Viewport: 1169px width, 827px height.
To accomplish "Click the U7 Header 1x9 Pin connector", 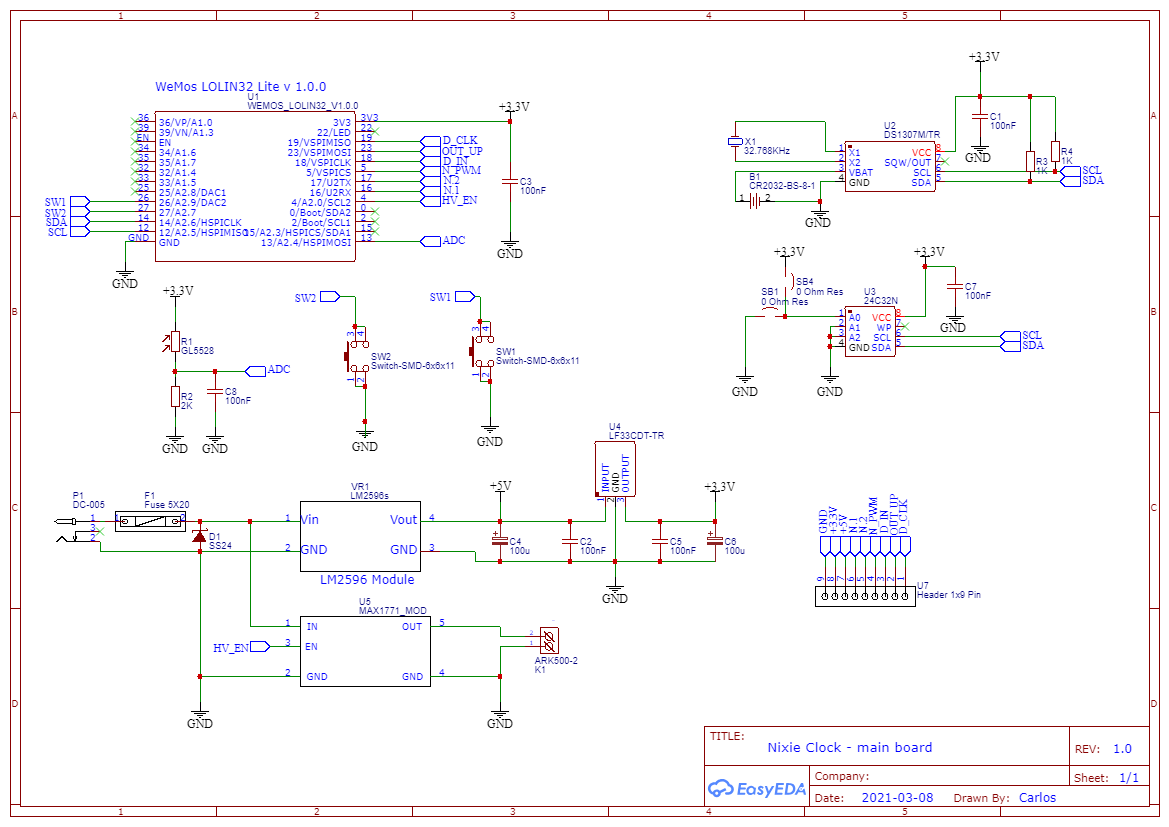I will [x=865, y=596].
